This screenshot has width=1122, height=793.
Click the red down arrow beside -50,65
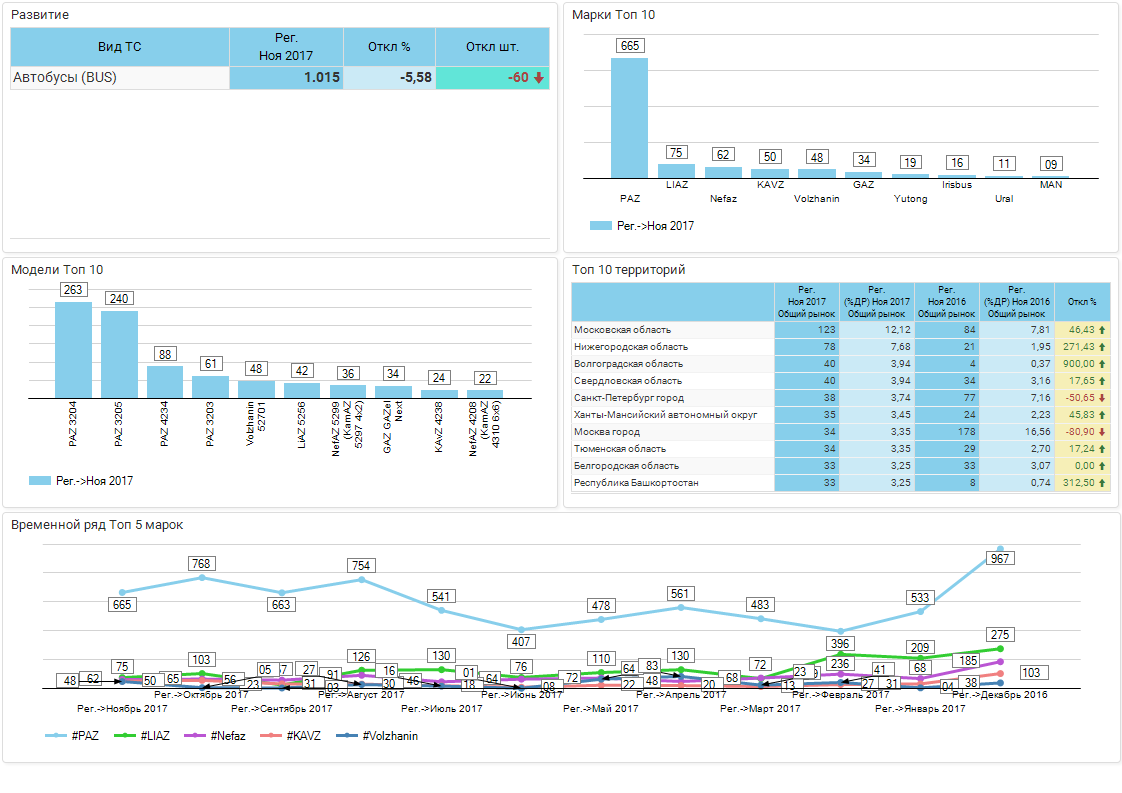(x=1102, y=398)
